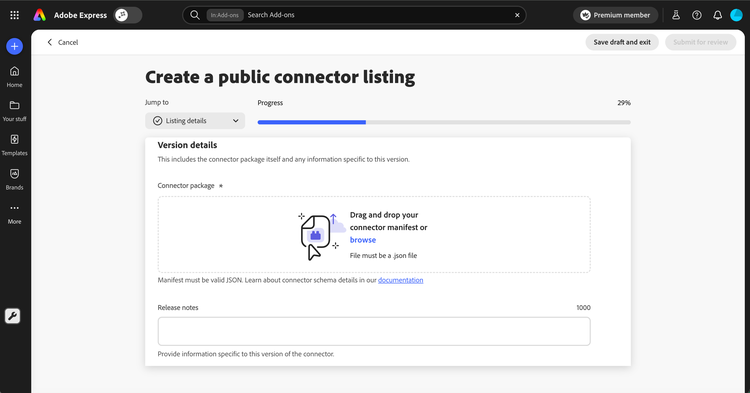Click the wrench tool icon in sidebar
The width and height of the screenshot is (750, 393).
(x=12, y=316)
